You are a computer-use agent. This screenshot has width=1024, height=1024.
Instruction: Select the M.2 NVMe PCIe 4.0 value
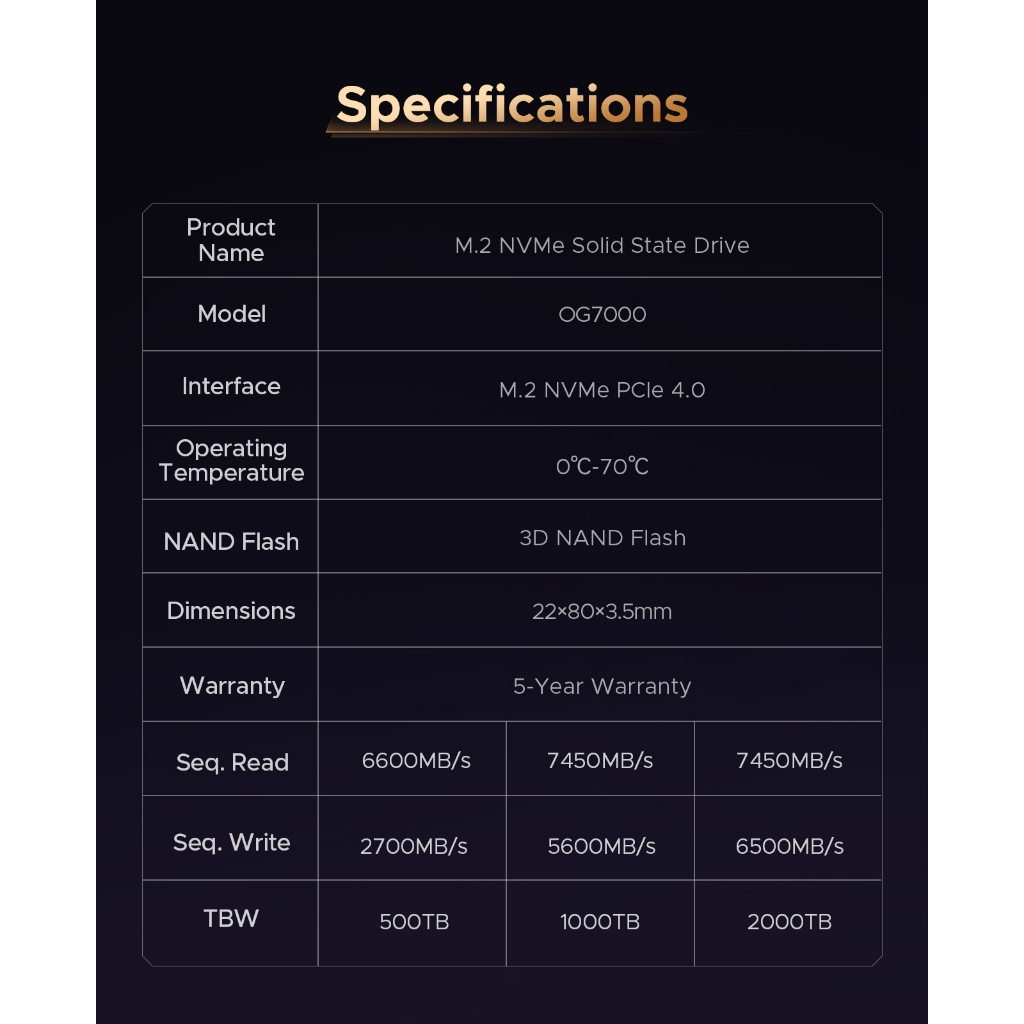[601, 390]
